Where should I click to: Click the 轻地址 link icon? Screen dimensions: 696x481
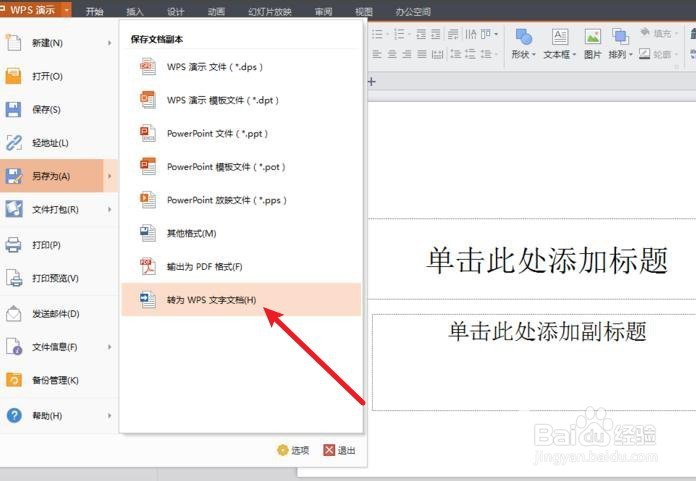(13, 142)
